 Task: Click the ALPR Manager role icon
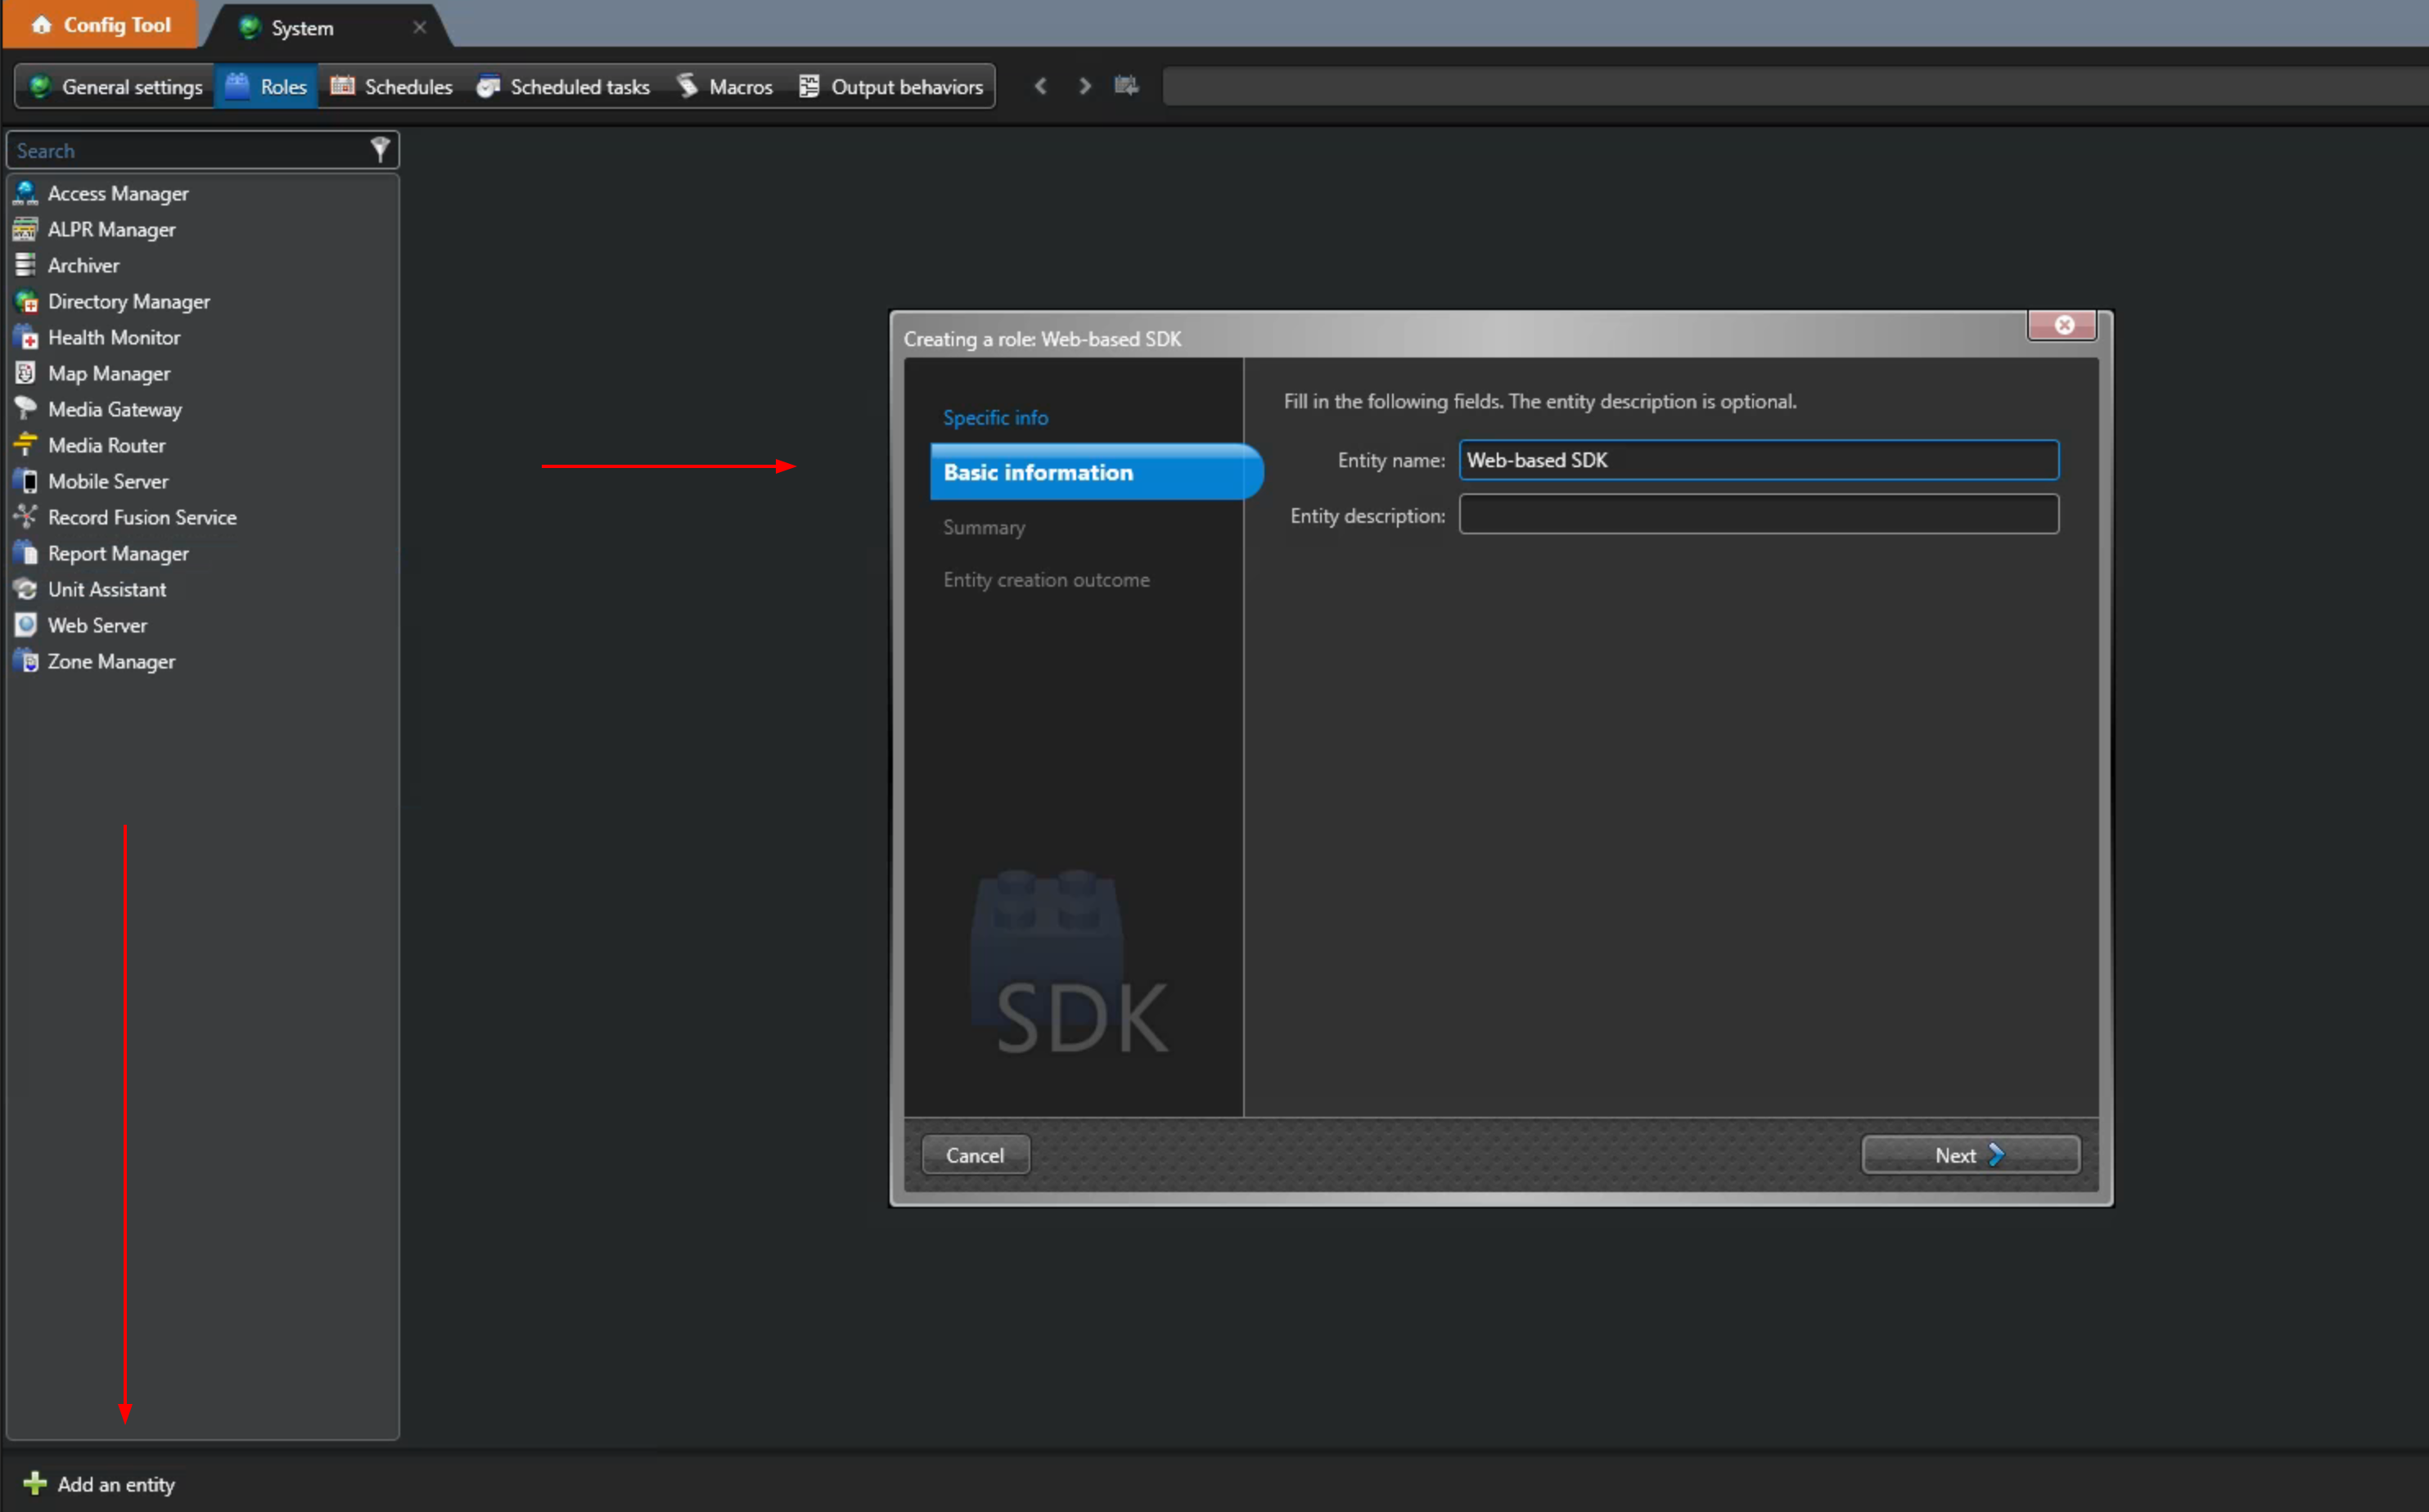(x=26, y=229)
